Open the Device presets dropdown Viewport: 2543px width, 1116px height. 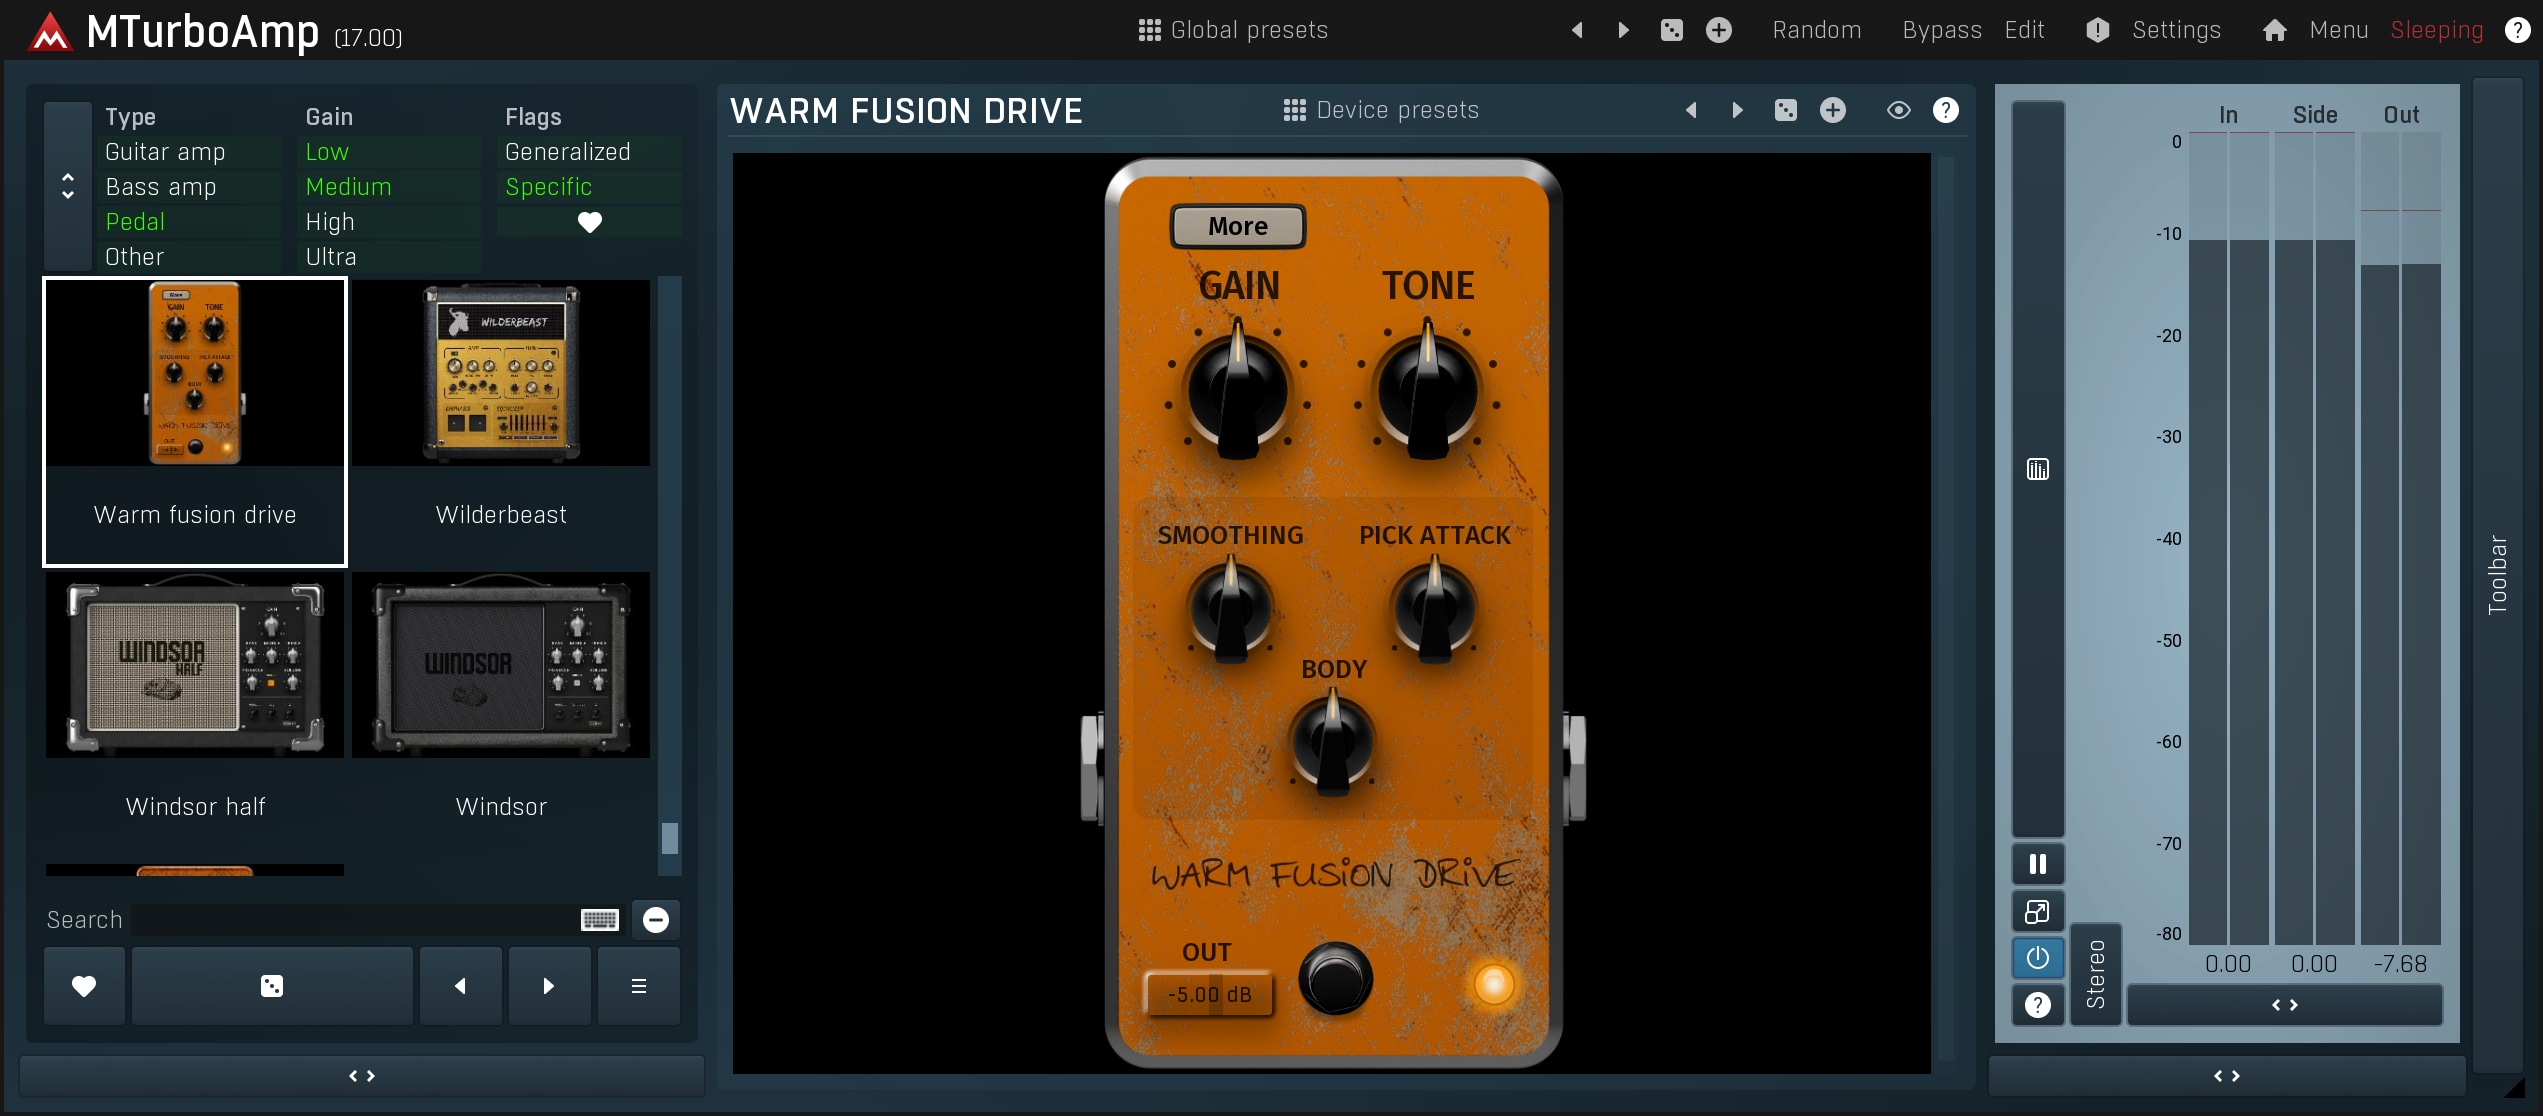coord(1381,110)
